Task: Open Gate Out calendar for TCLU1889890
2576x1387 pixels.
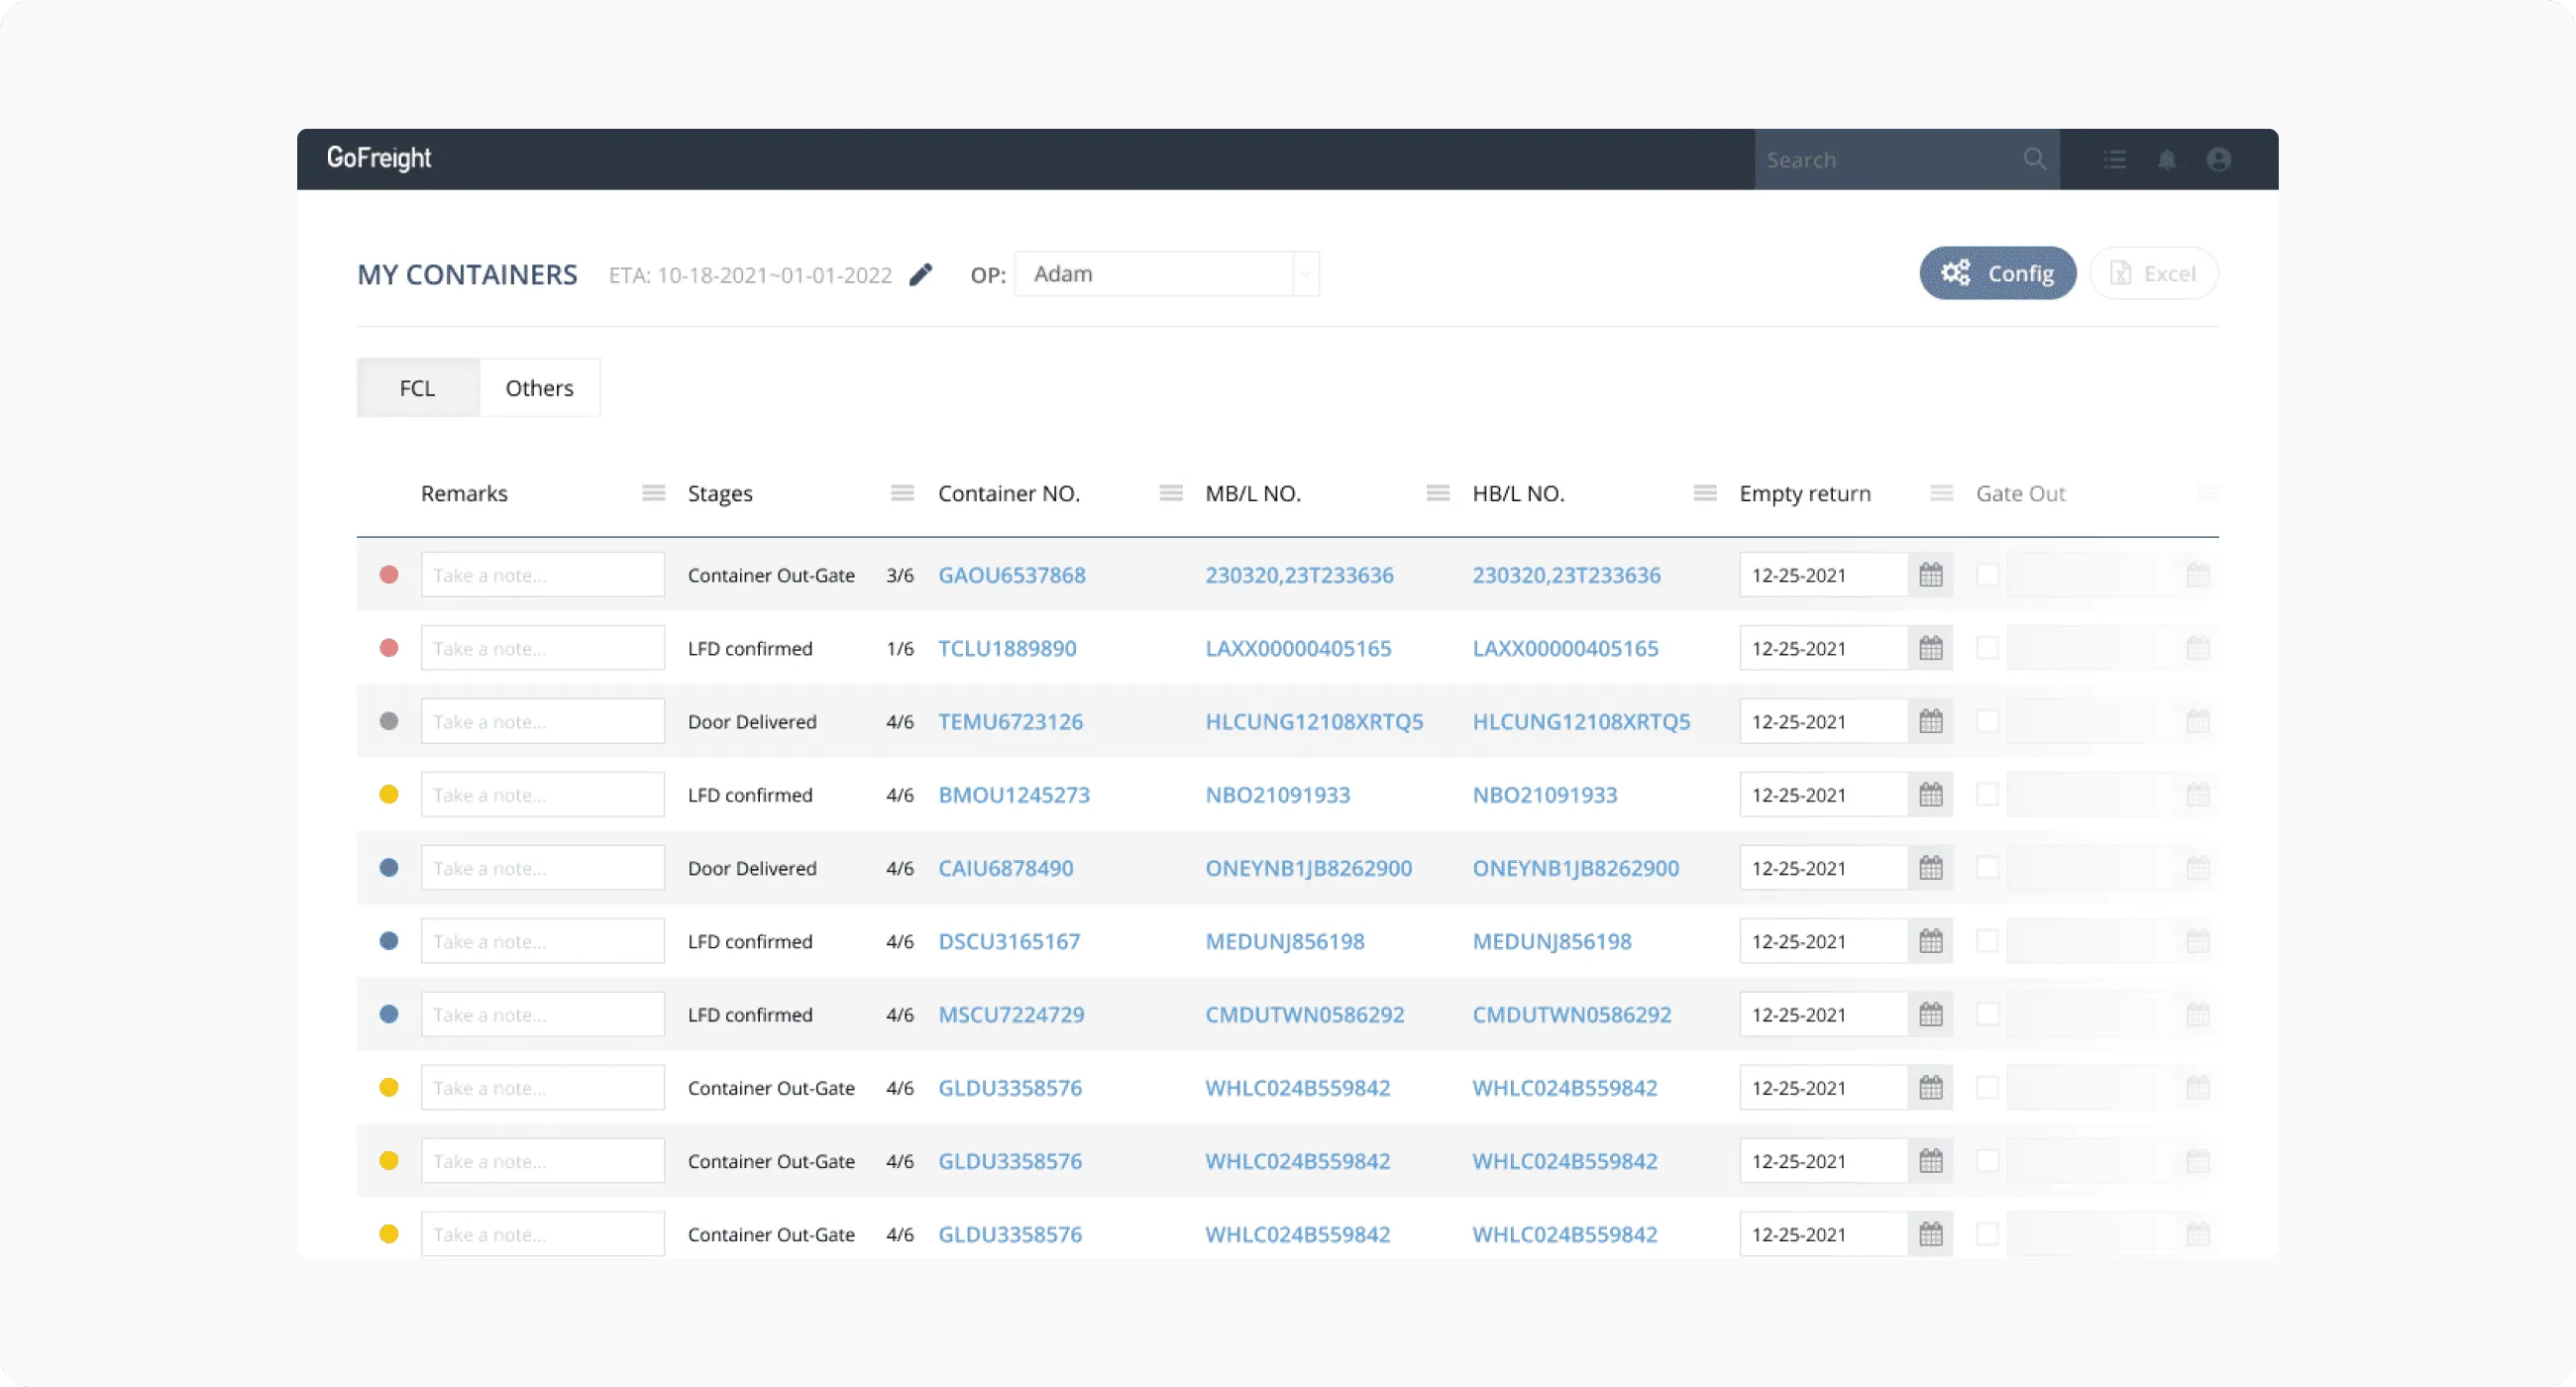Action: (2197, 648)
